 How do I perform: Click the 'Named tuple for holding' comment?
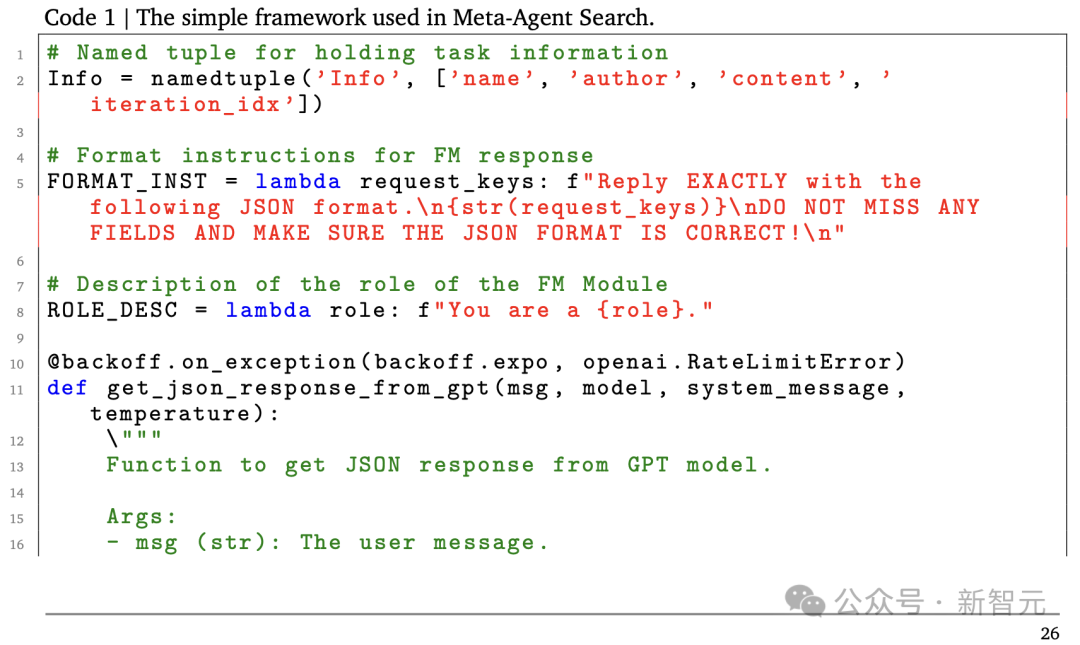tap(246, 53)
